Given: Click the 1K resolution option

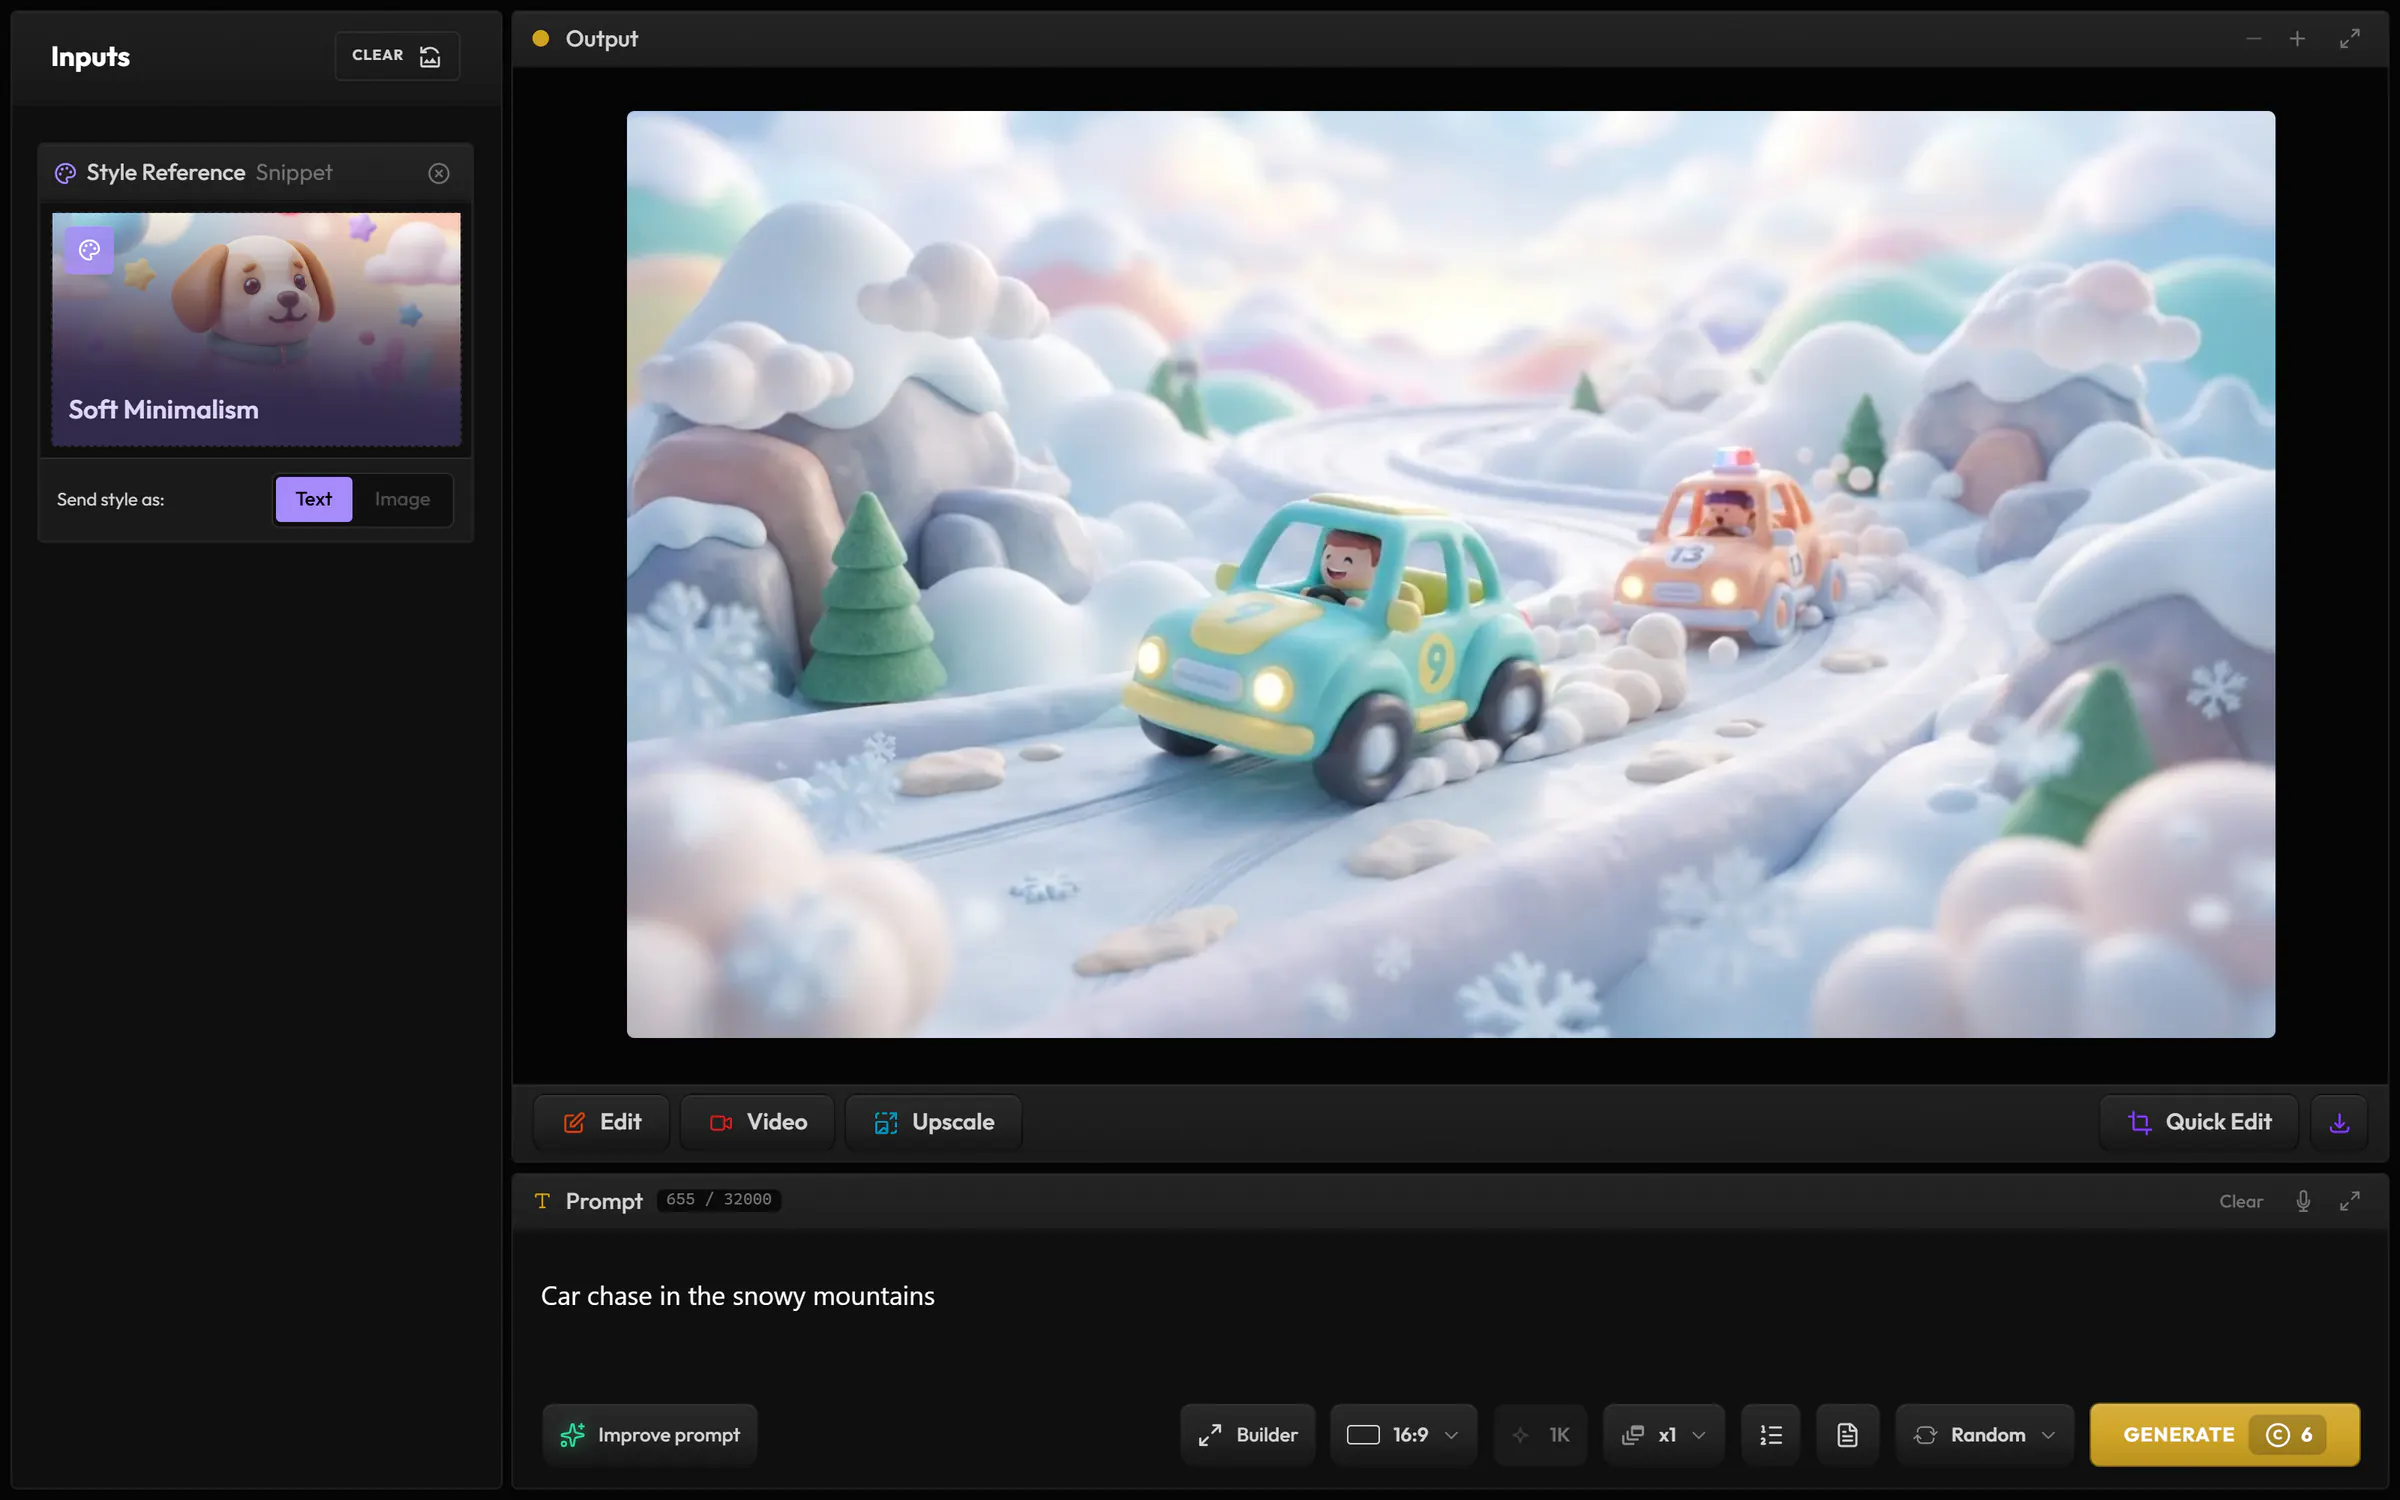Looking at the screenshot, I should tap(1541, 1435).
